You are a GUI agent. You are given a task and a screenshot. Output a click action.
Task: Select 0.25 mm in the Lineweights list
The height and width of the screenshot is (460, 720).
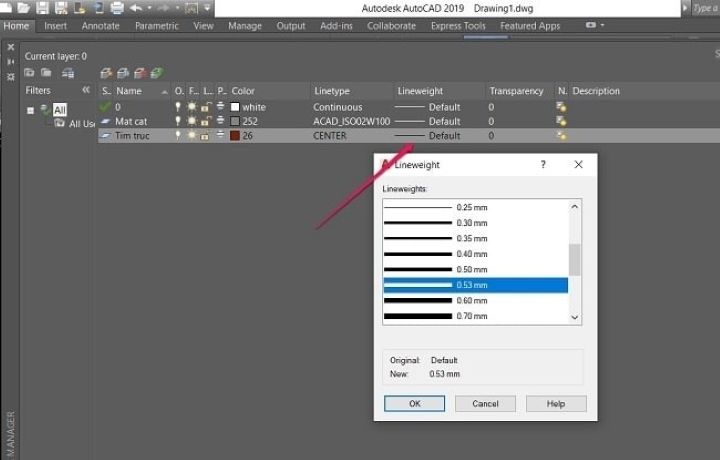tap(475, 208)
